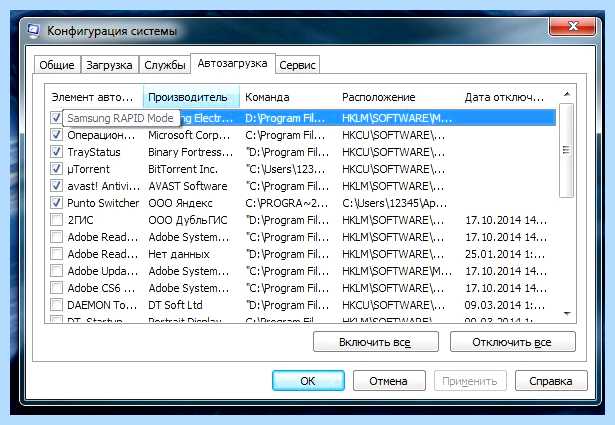615x425 pixels.
Task: Sort by the Дата отключ... column header
Action: (508, 97)
